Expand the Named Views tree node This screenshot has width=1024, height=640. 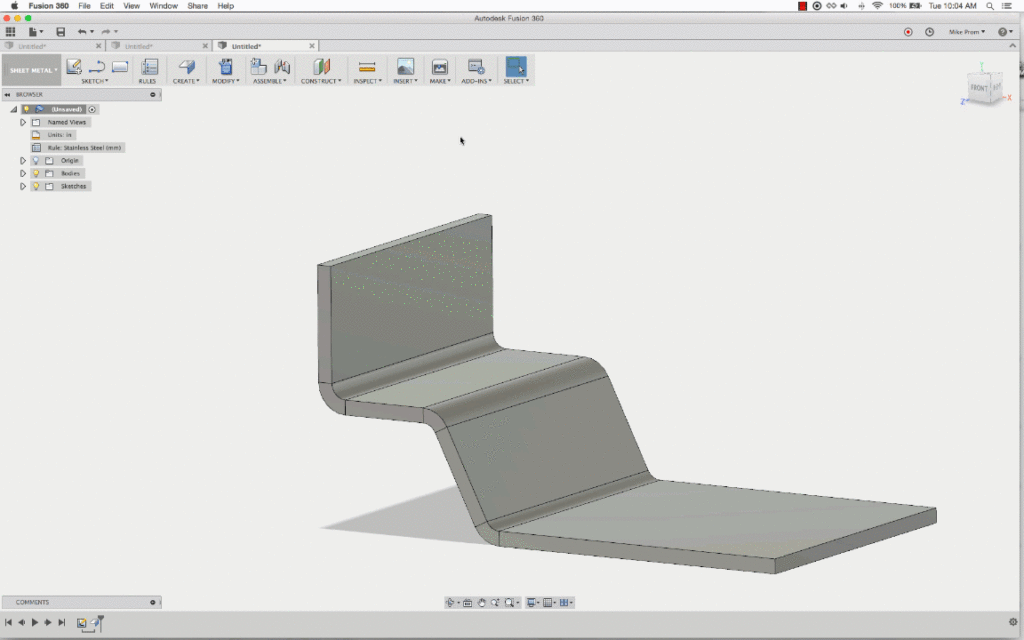coord(23,122)
